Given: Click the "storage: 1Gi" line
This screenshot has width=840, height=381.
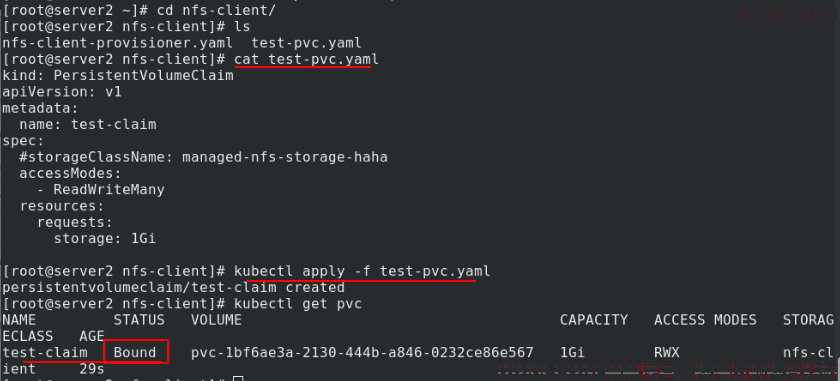Looking at the screenshot, I should click(x=104, y=238).
